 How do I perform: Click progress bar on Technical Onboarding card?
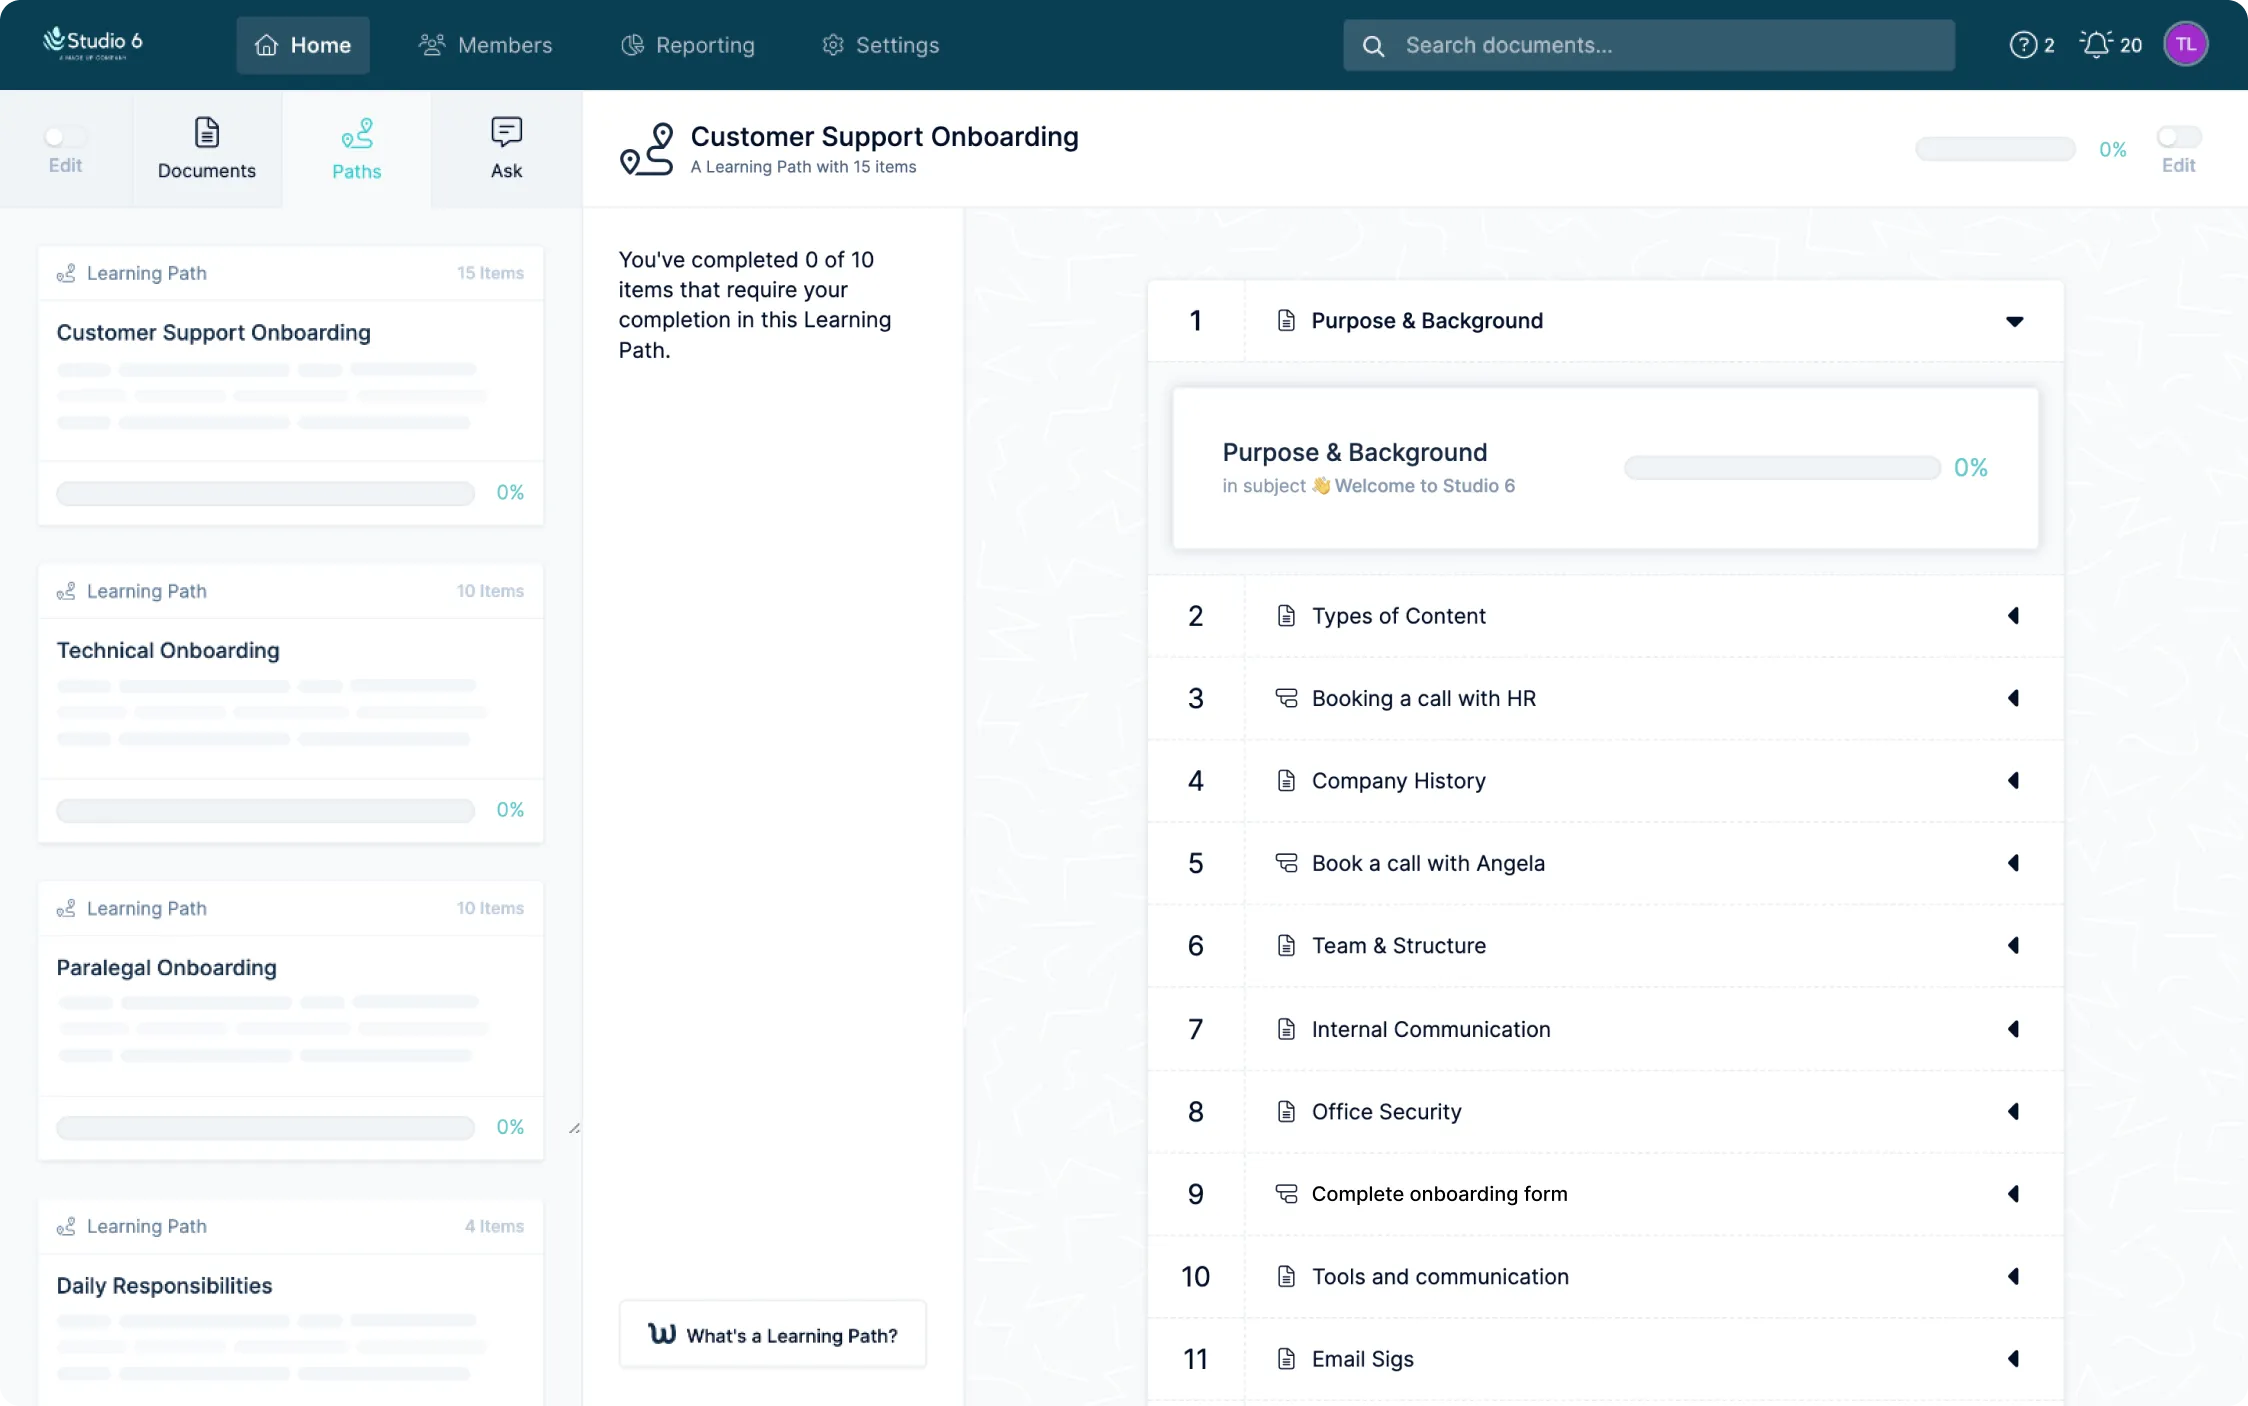(265, 810)
